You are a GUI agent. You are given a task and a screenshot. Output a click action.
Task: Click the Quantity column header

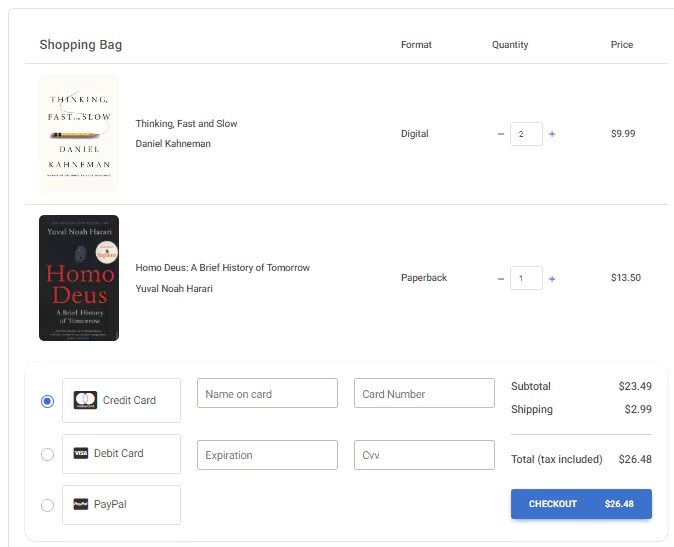pyautogui.click(x=510, y=45)
